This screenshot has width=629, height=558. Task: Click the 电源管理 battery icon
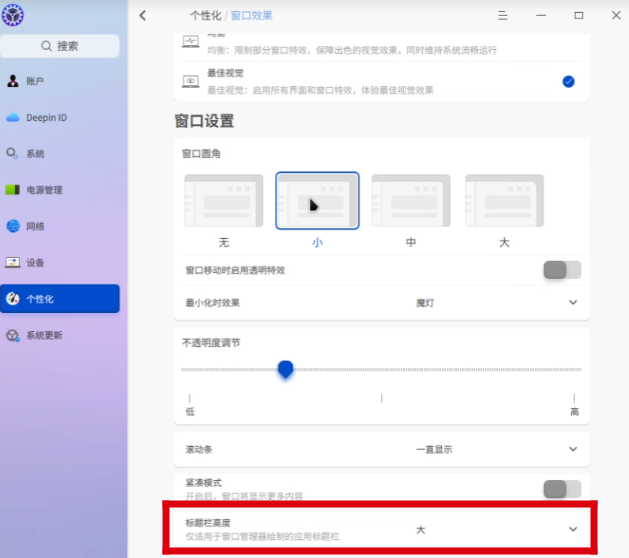(12, 190)
